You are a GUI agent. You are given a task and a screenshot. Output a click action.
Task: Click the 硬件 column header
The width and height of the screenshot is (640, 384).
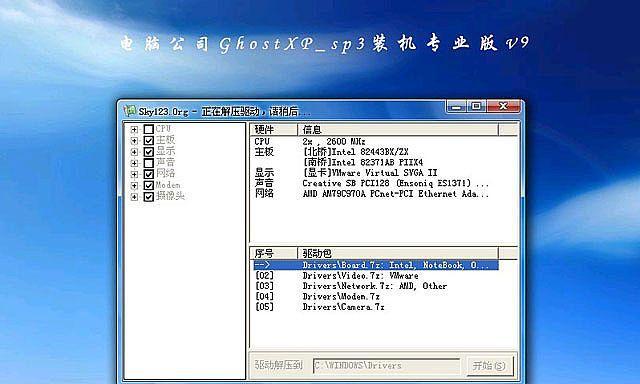tap(273, 130)
